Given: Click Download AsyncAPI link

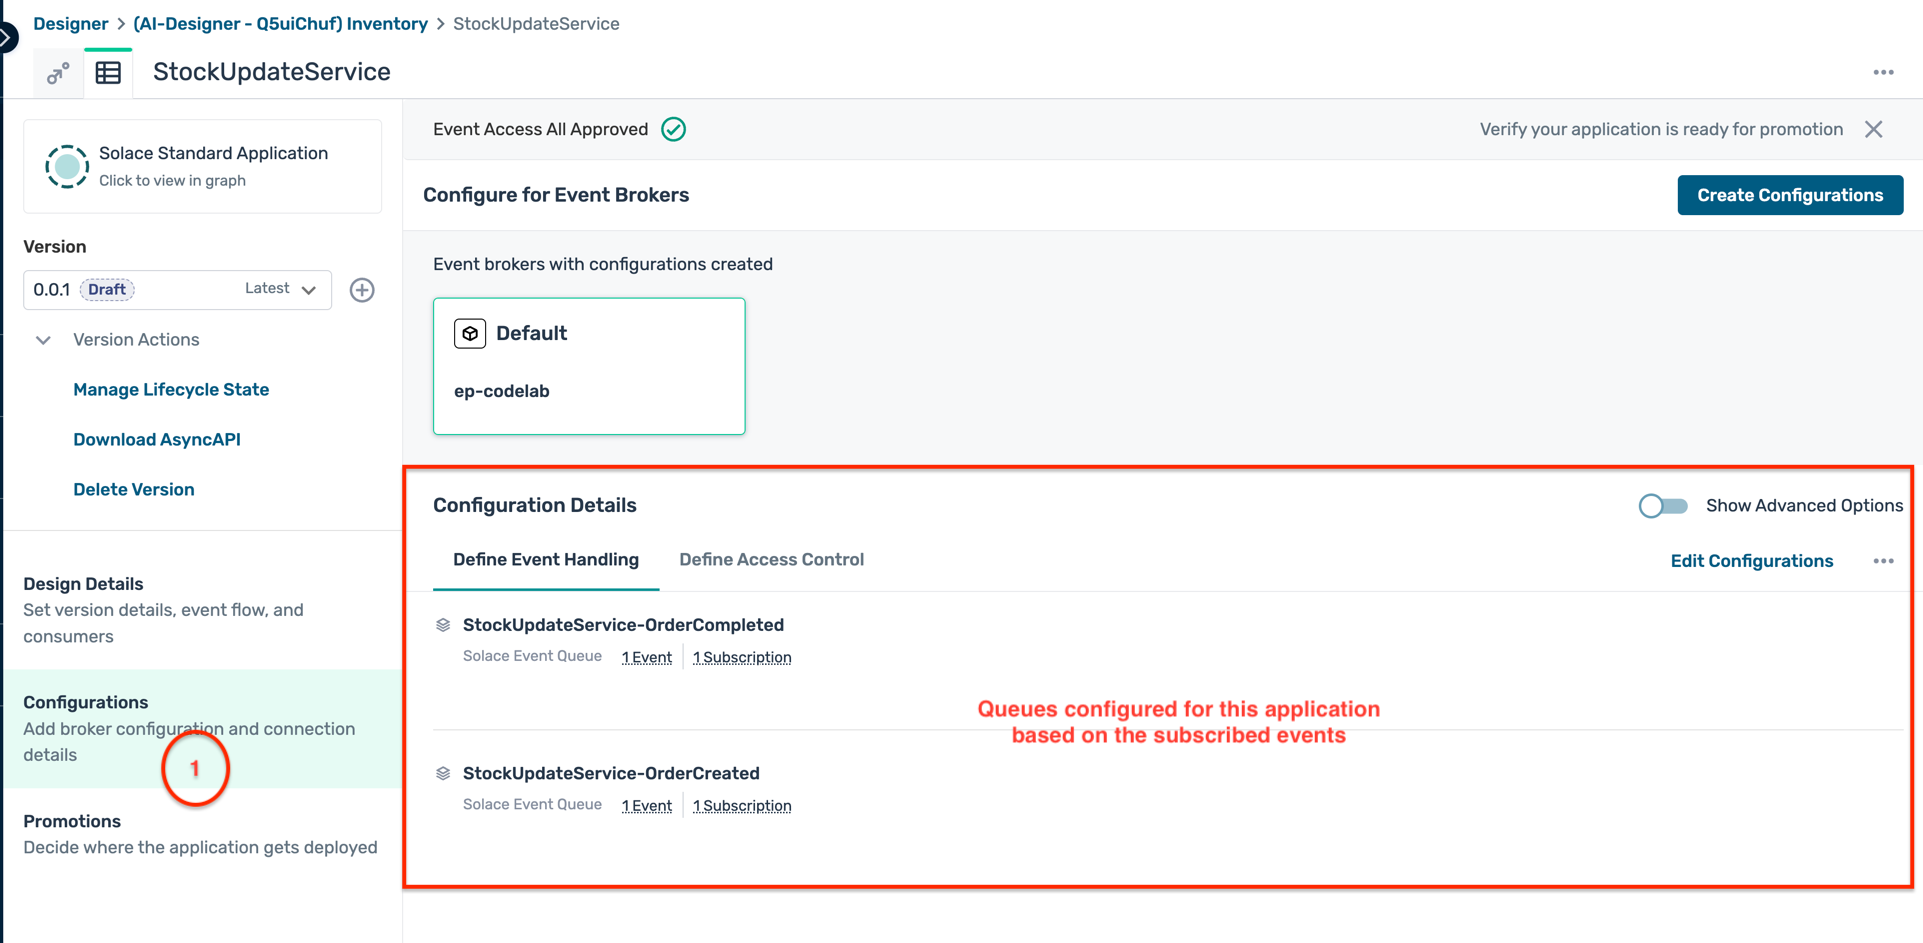Looking at the screenshot, I should (x=157, y=439).
